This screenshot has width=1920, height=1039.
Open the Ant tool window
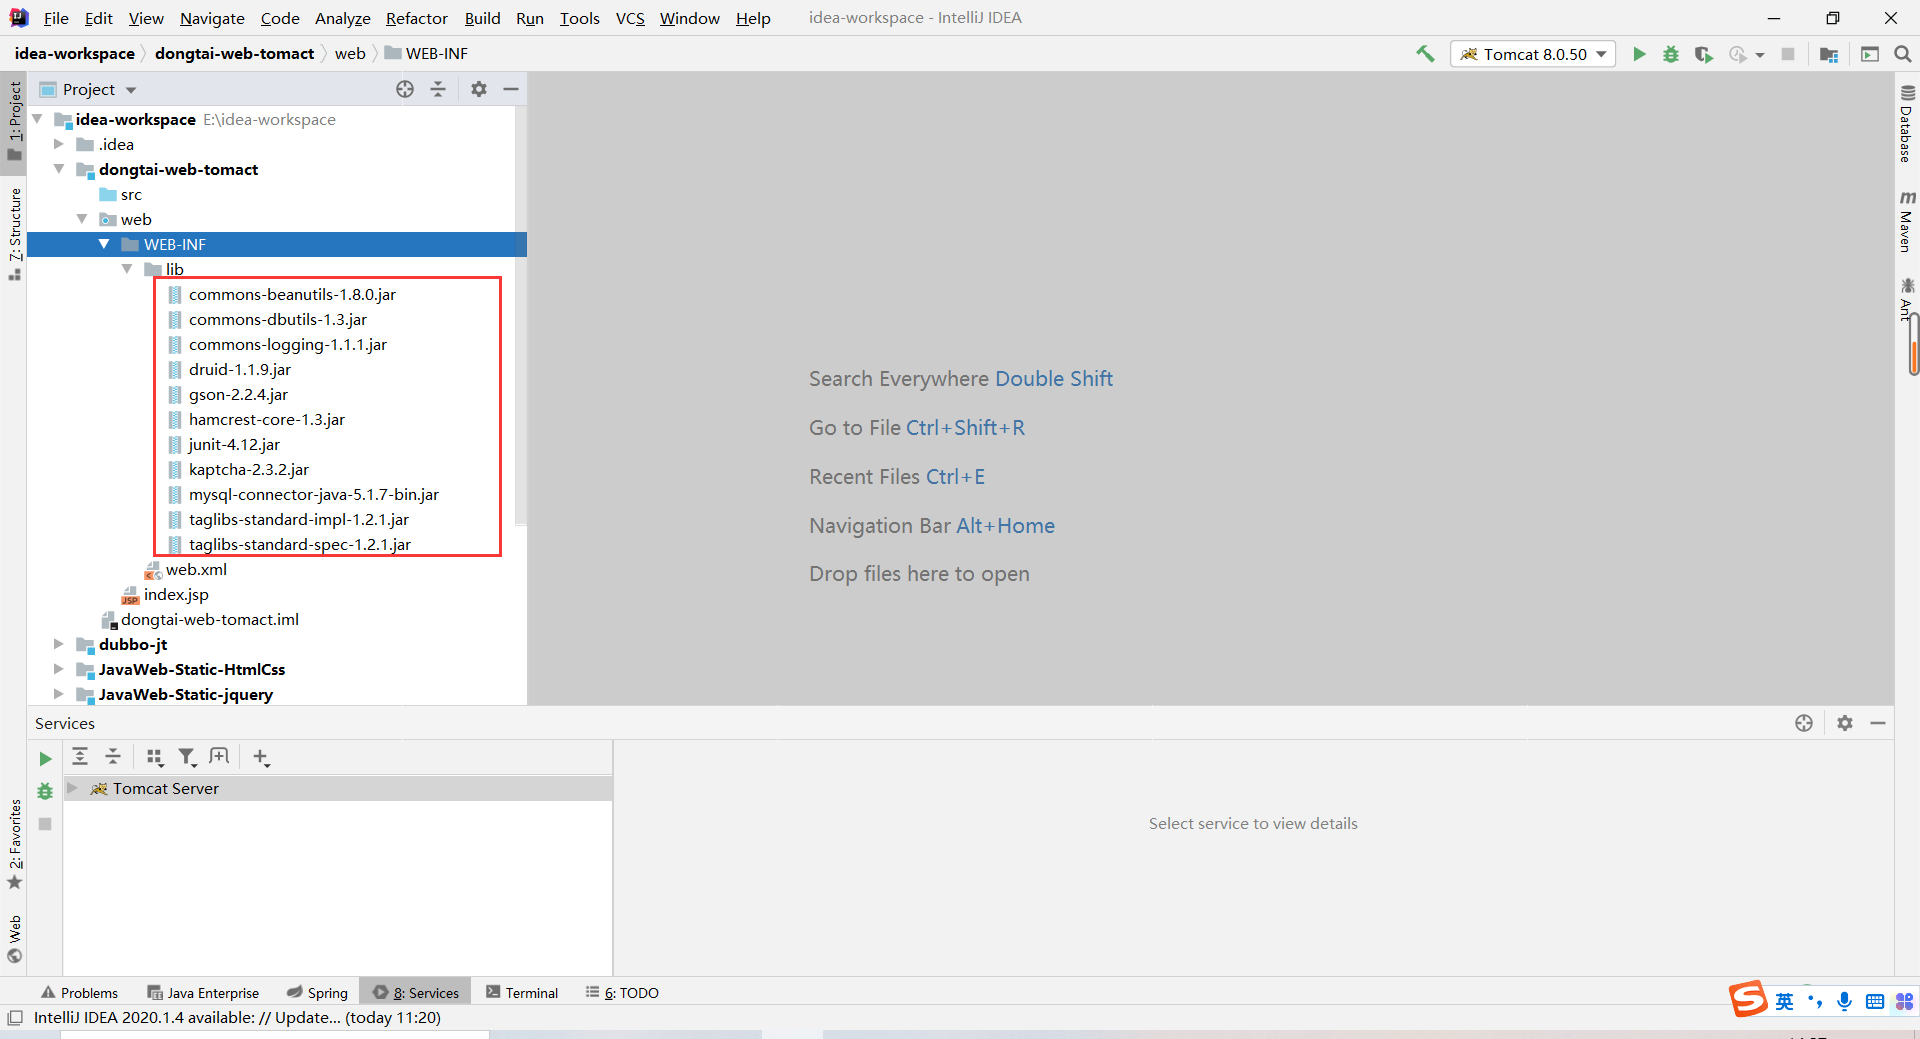[1907, 299]
